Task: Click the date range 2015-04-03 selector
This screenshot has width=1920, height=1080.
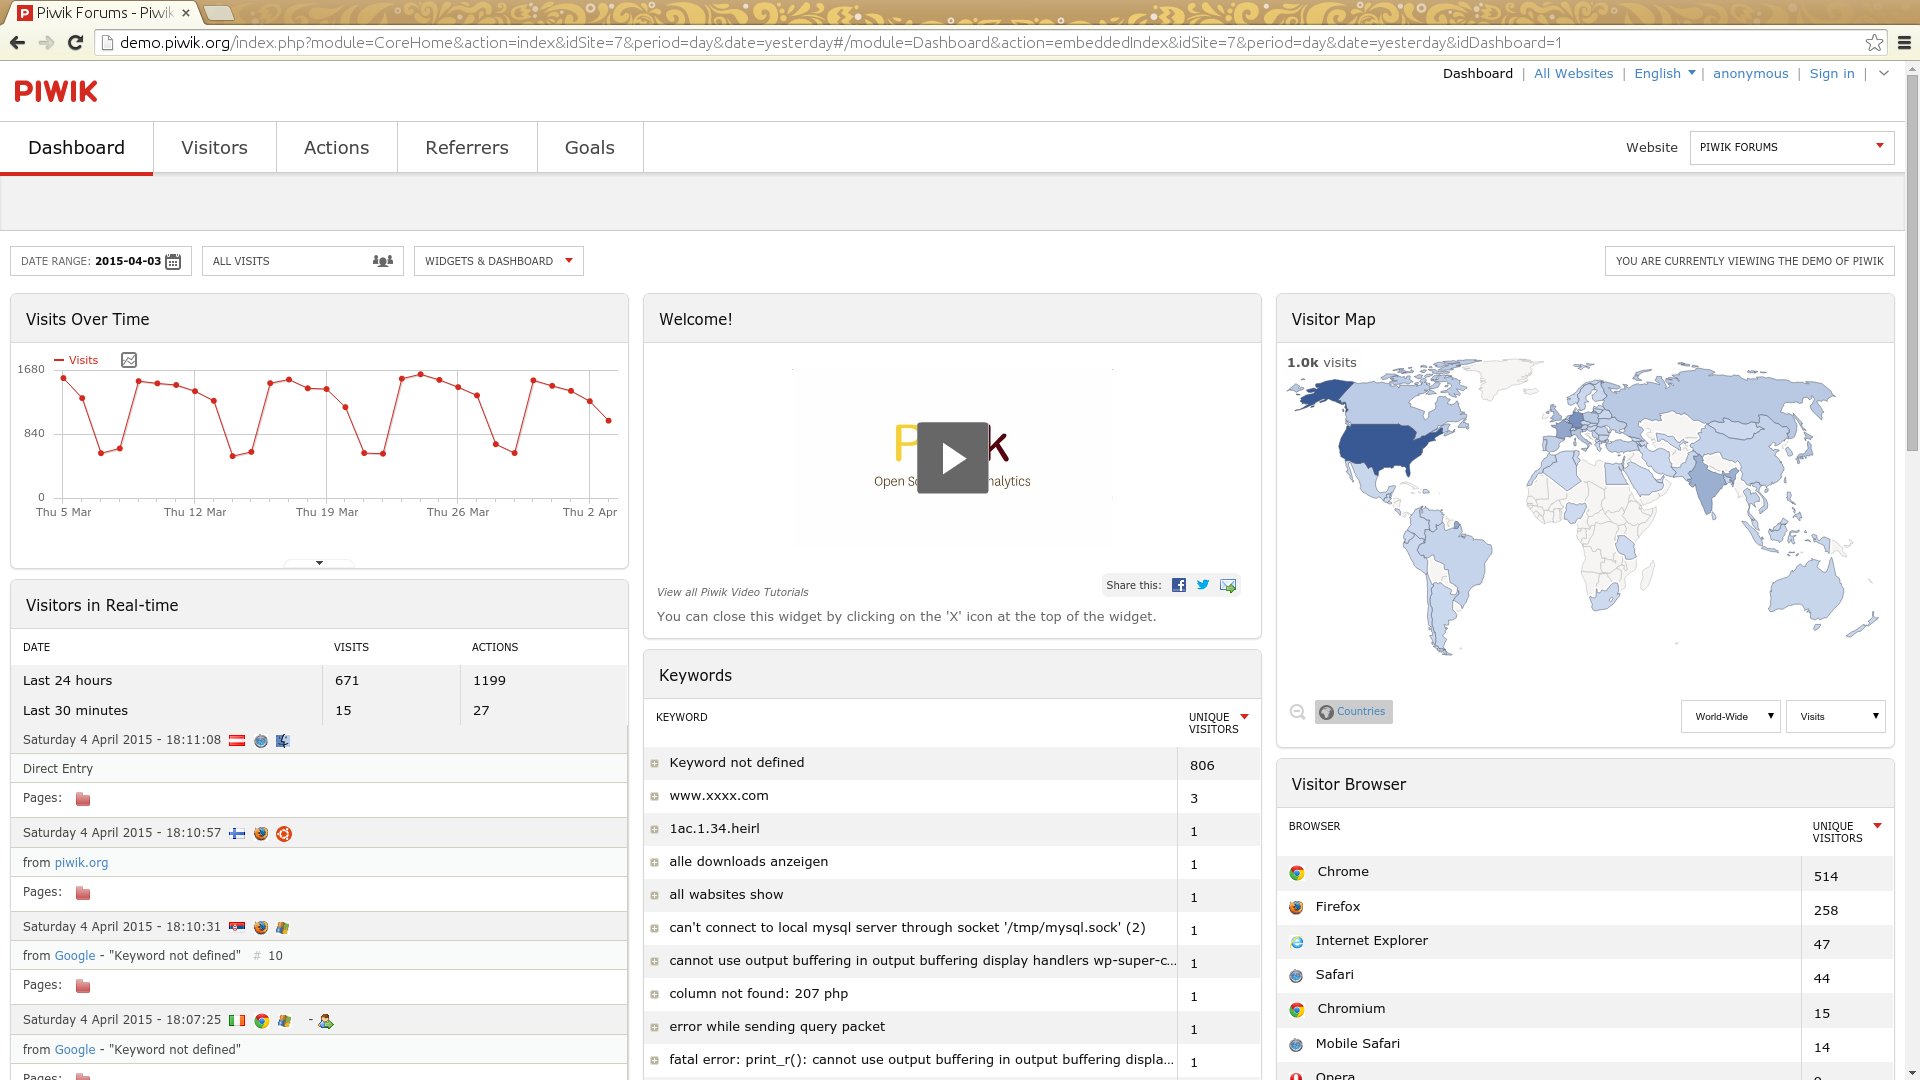Action: (100, 261)
